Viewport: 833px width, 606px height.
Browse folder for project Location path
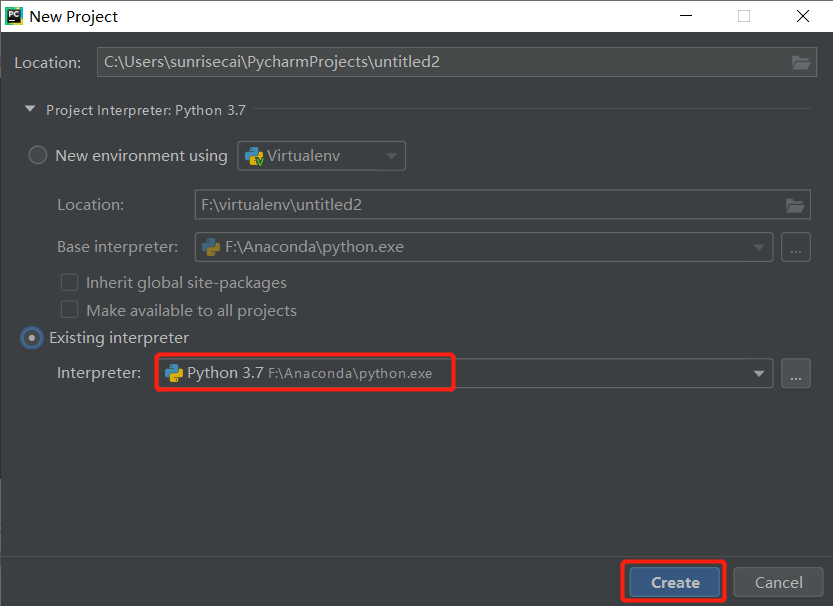[801, 63]
